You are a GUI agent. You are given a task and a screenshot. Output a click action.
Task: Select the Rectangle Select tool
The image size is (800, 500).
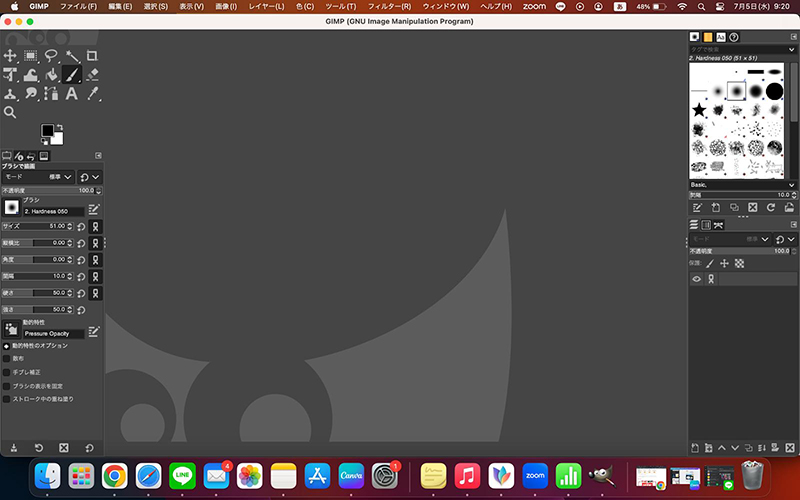pos(31,56)
